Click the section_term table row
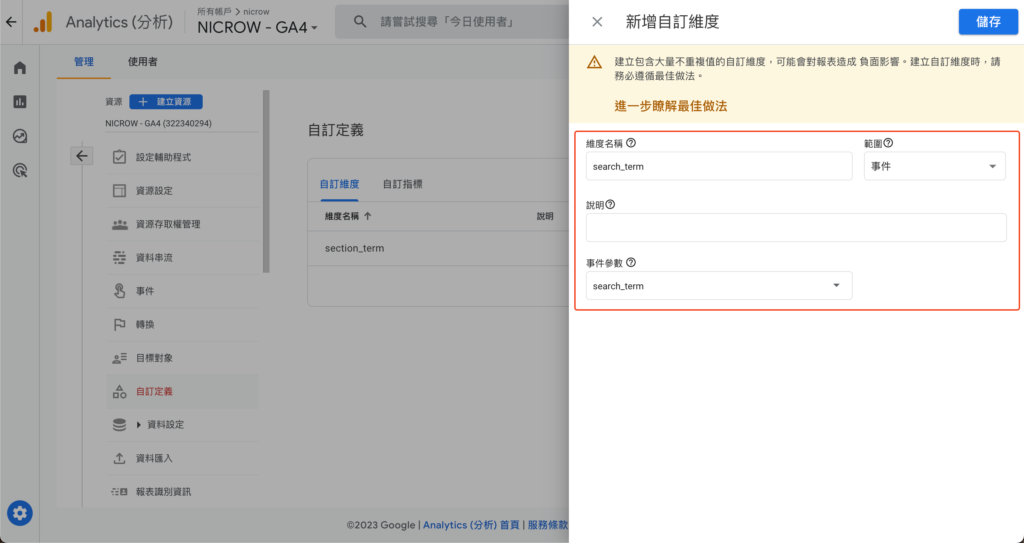The height and width of the screenshot is (543, 1024). 438,248
